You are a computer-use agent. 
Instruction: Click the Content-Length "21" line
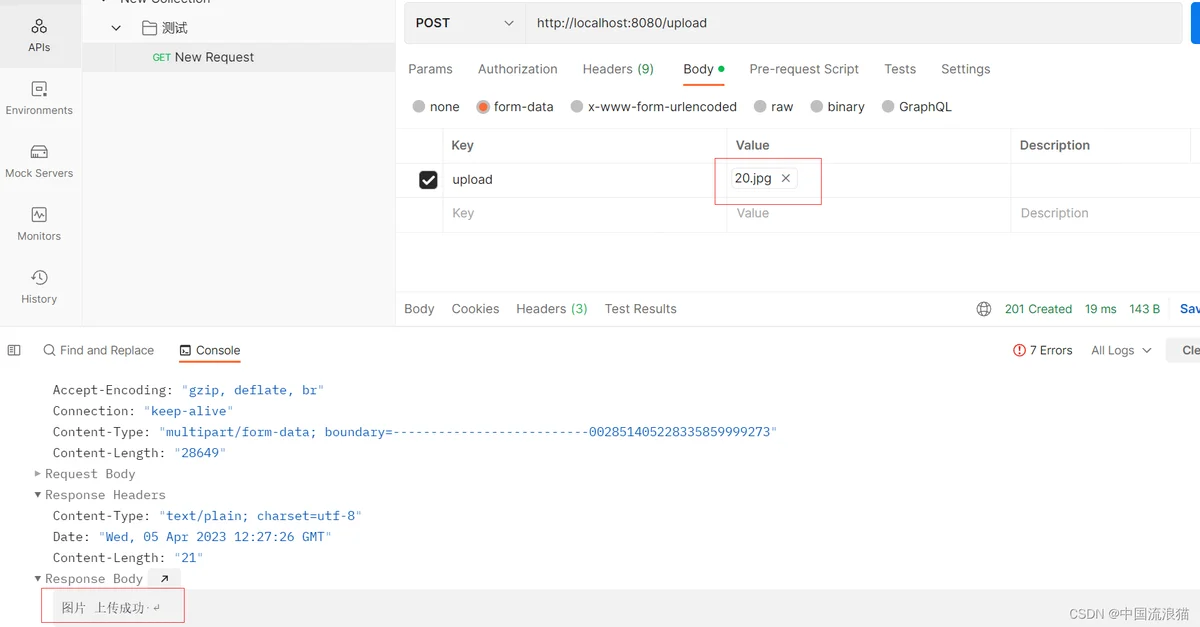click(x=128, y=558)
